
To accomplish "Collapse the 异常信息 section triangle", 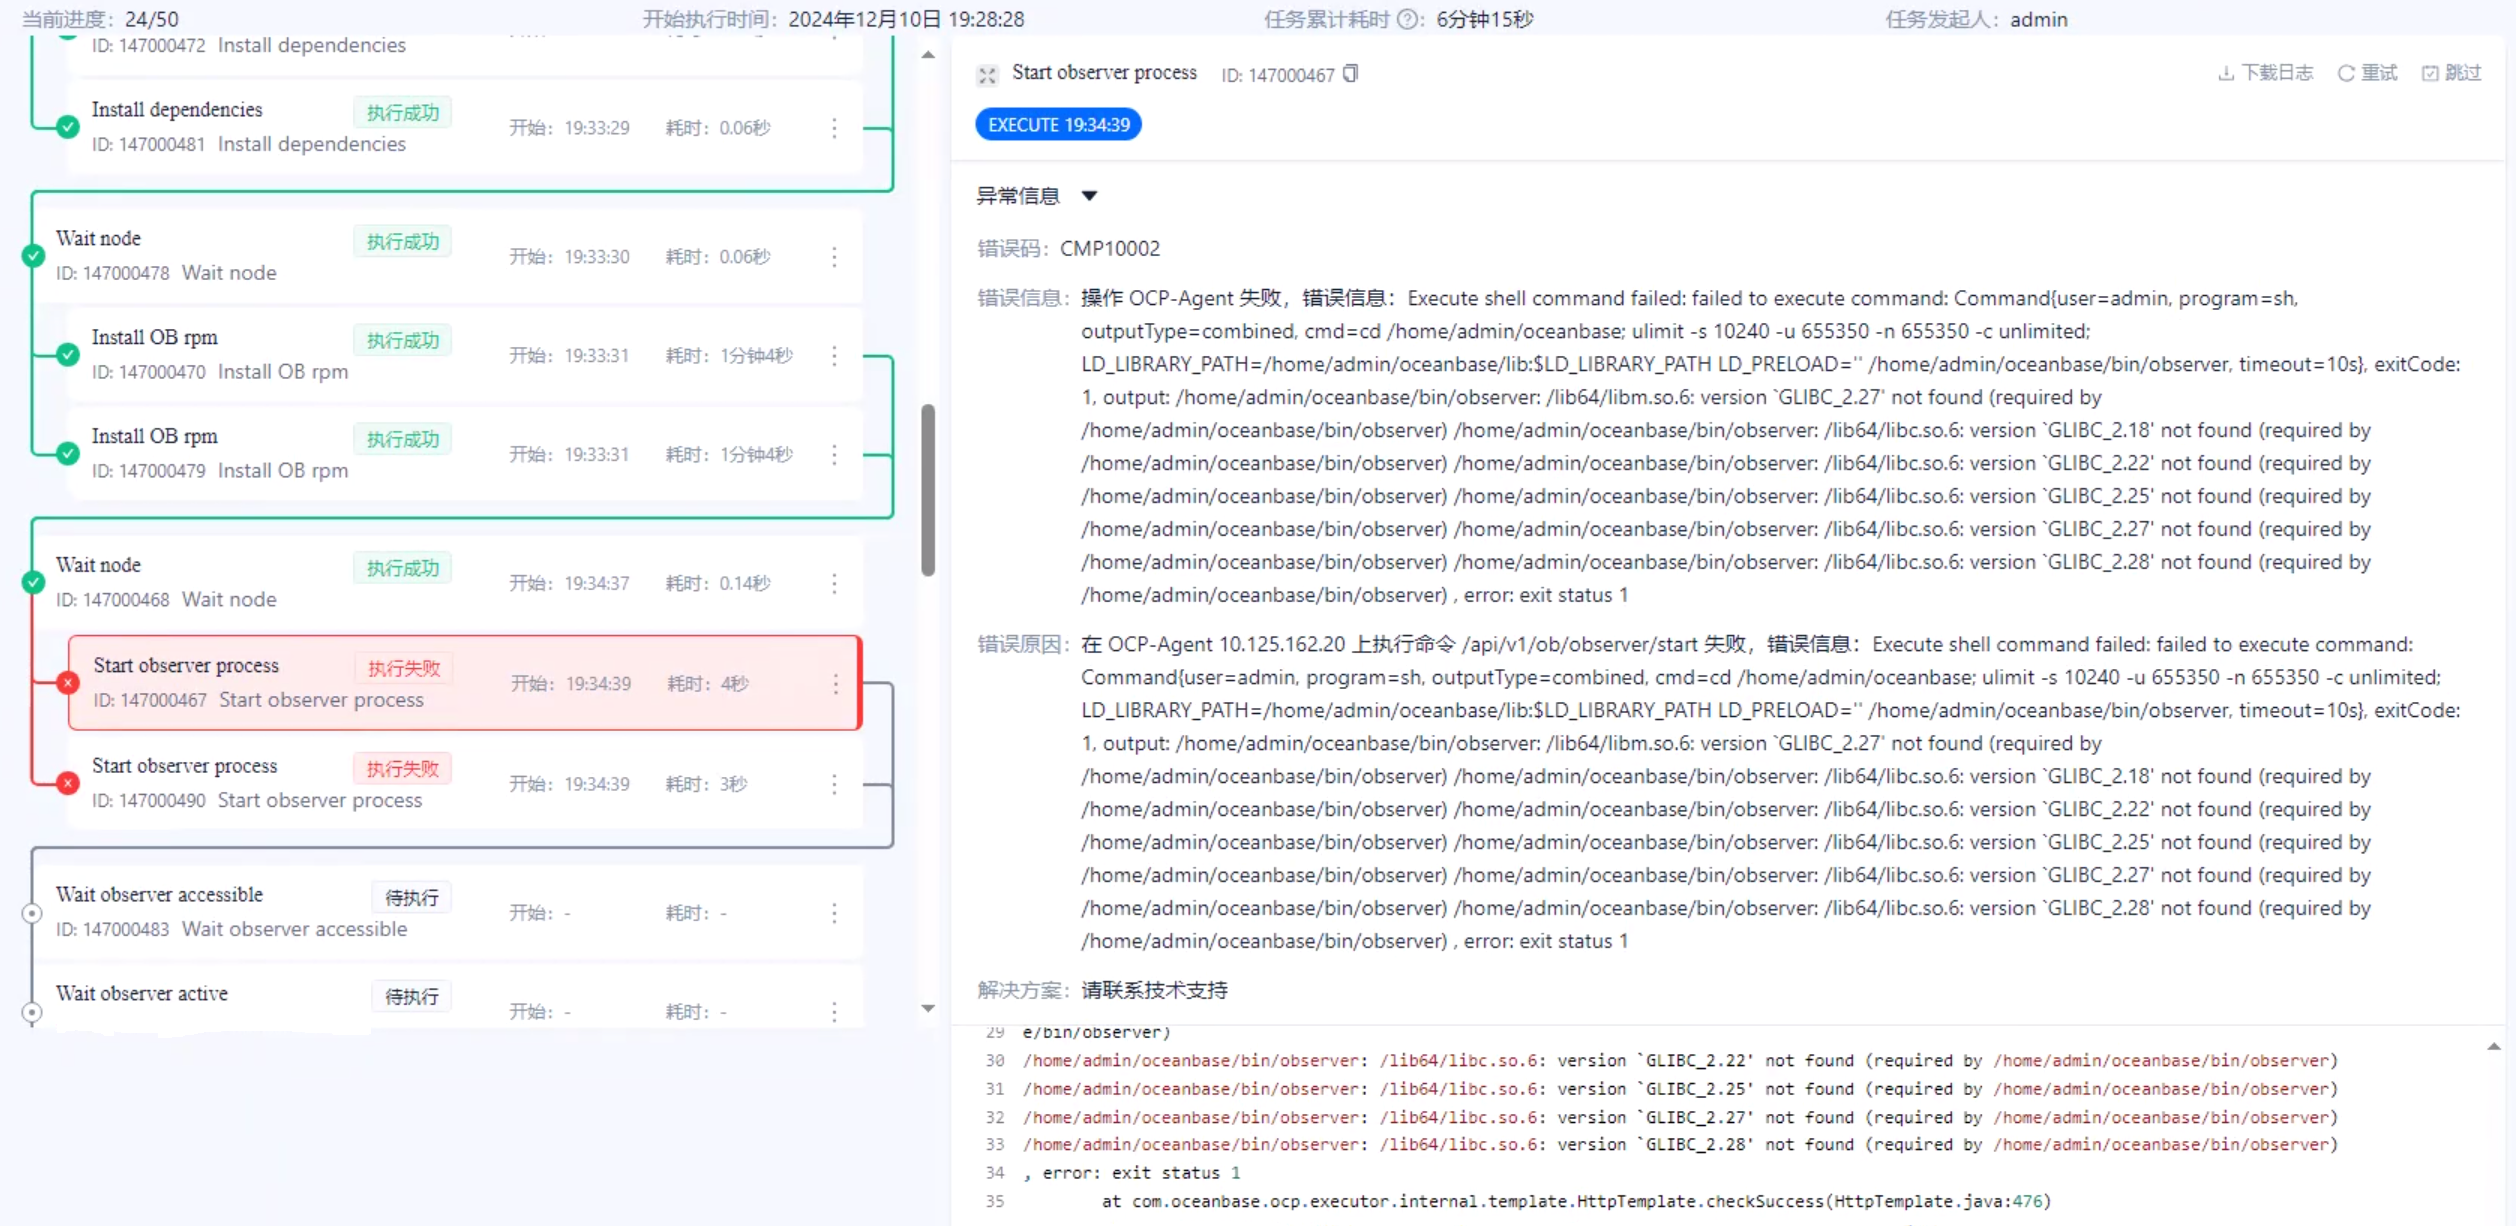I will [x=1089, y=196].
